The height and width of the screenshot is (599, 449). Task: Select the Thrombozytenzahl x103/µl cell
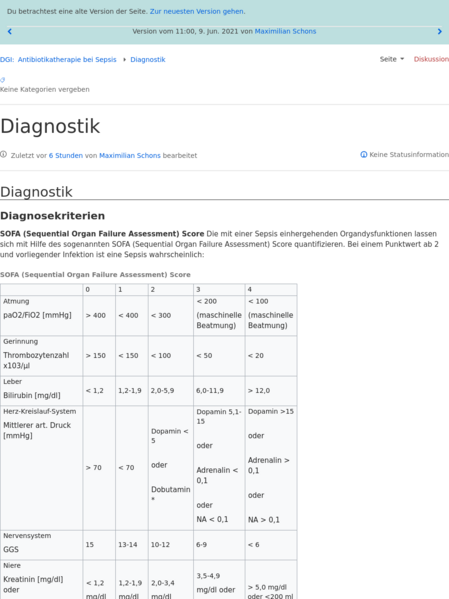coord(42,356)
